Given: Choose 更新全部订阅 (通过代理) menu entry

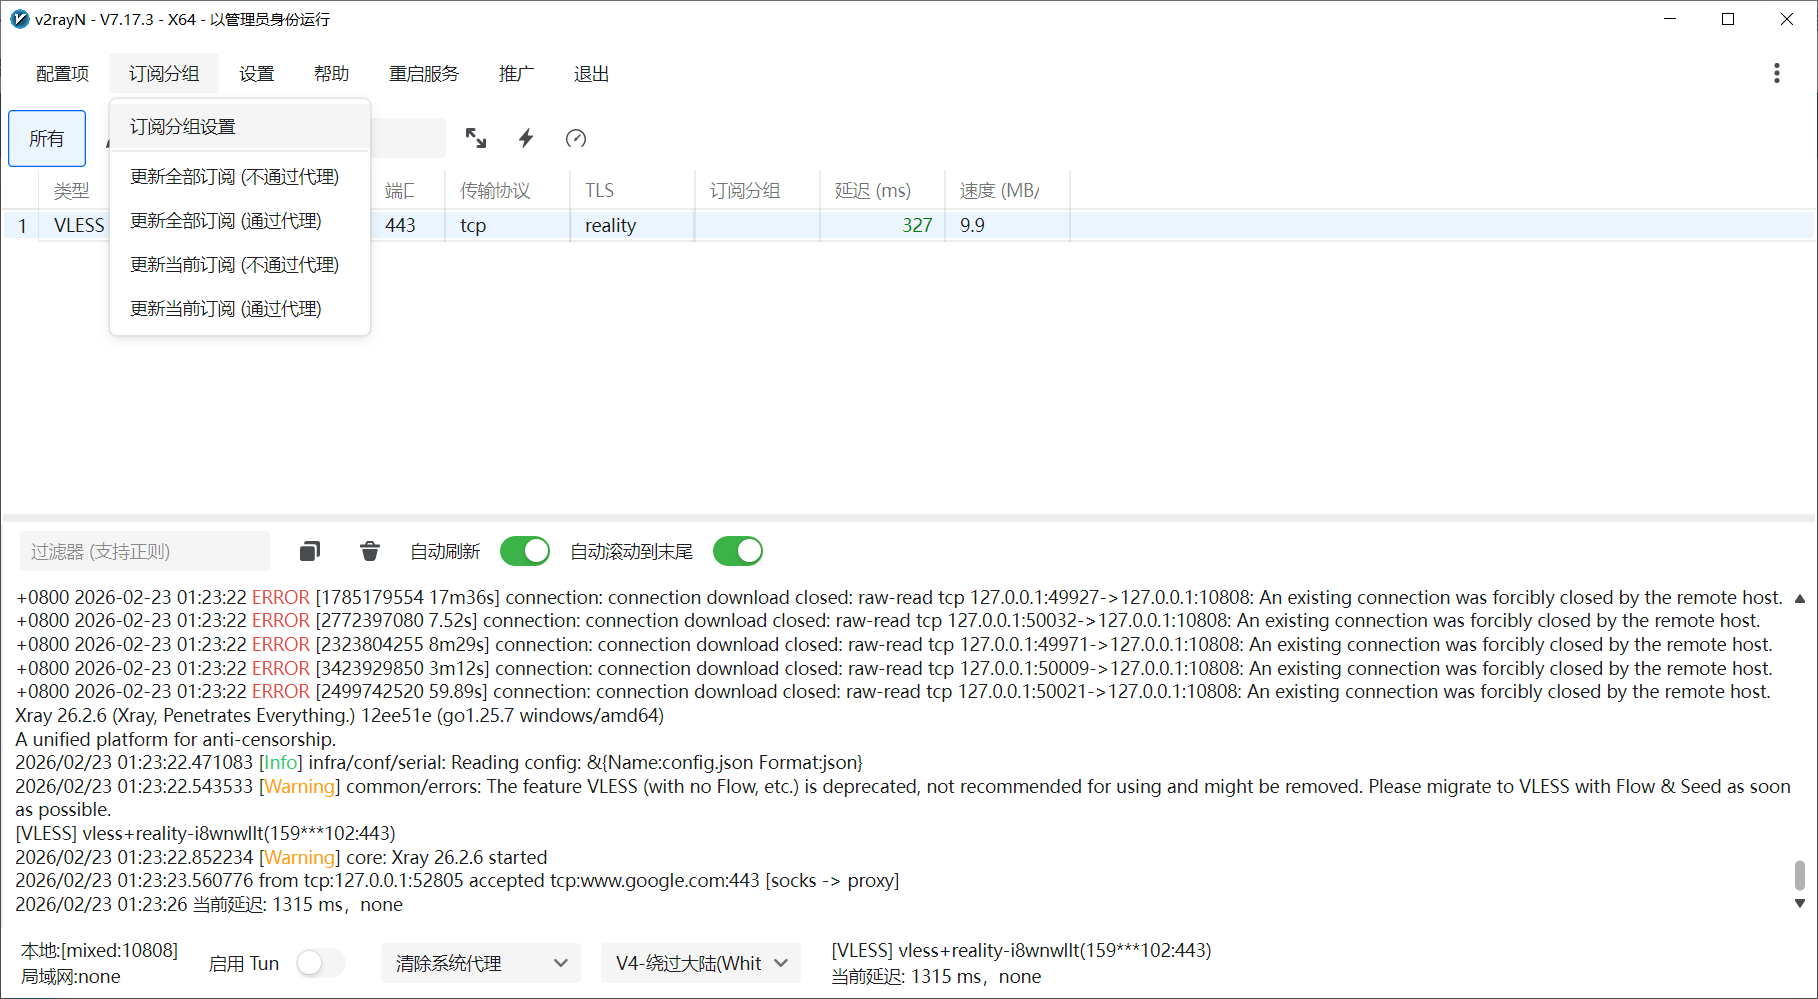Looking at the screenshot, I should tap(226, 221).
